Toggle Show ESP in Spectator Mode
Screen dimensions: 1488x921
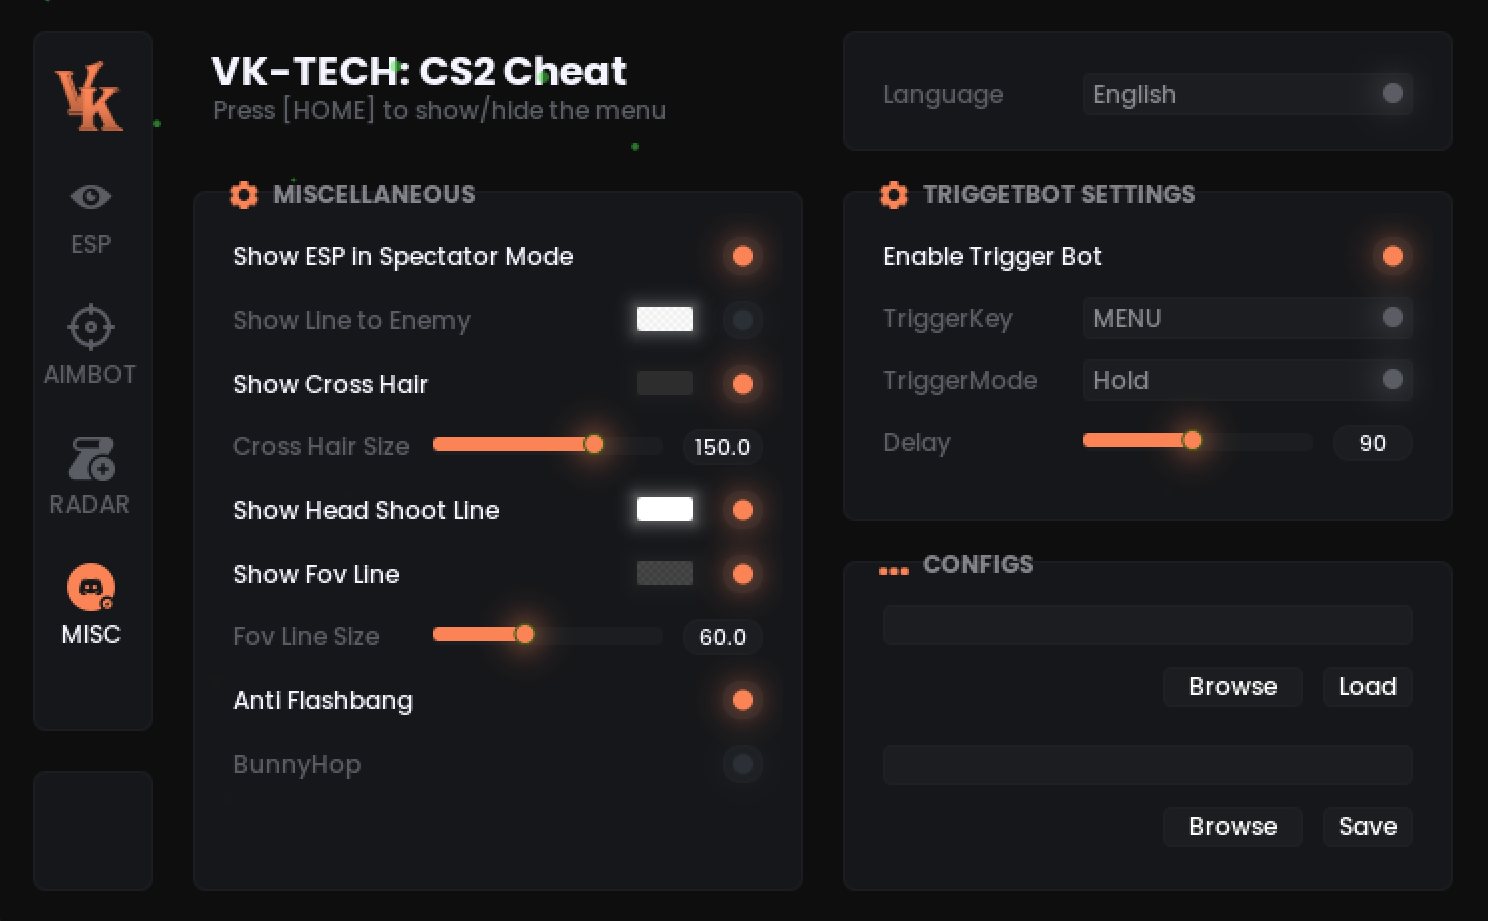(x=742, y=257)
